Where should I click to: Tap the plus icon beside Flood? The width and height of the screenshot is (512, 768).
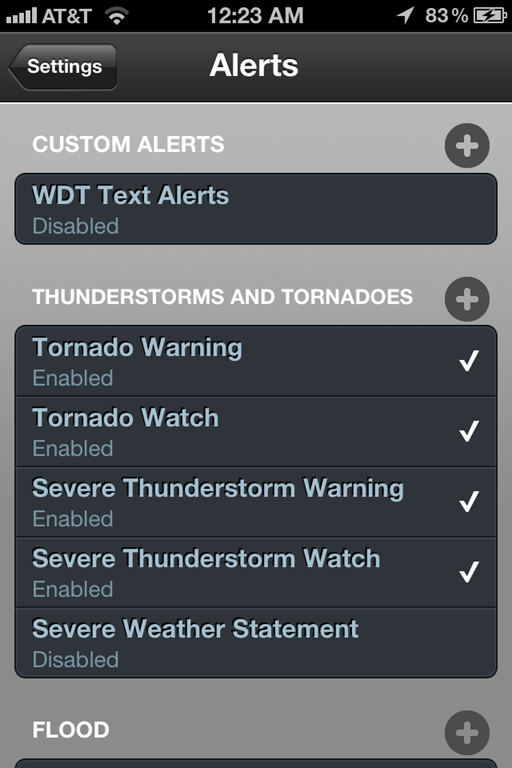tap(467, 732)
